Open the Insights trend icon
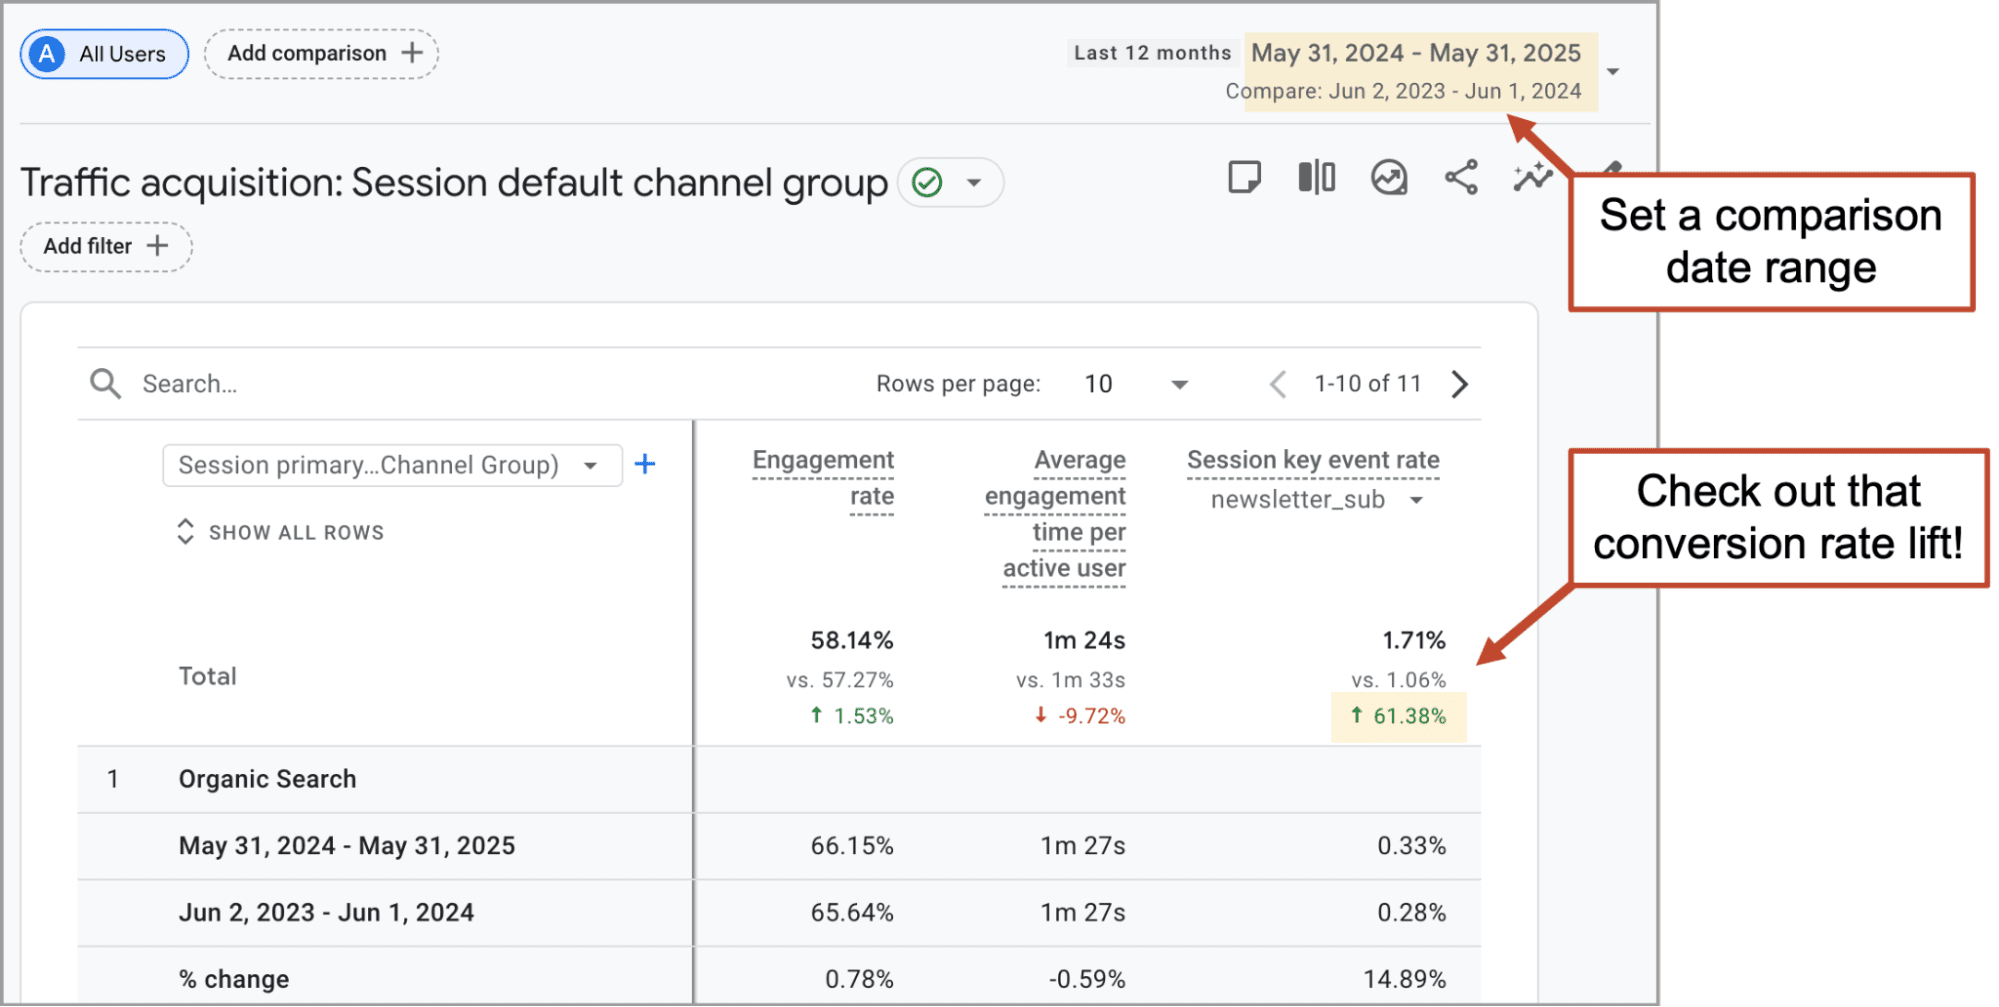The height and width of the screenshot is (1007, 1999). point(1389,178)
